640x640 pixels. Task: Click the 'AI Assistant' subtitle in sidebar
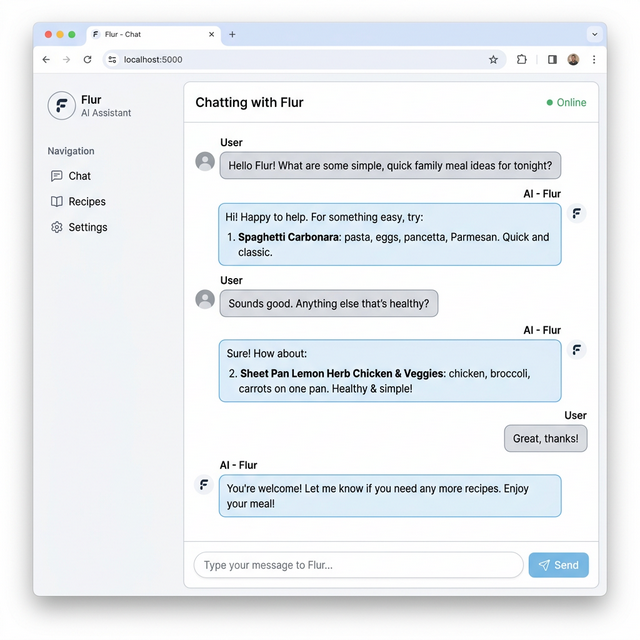(x=106, y=113)
